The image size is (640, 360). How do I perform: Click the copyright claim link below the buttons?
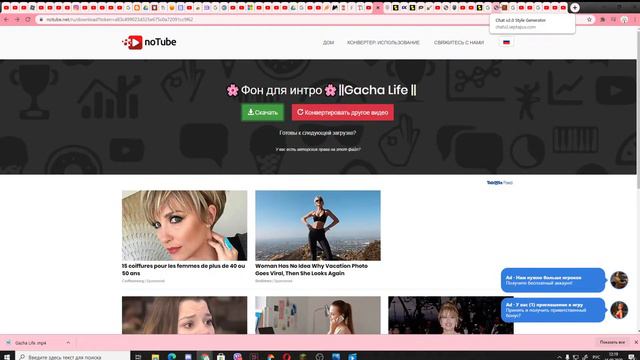pyautogui.click(x=318, y=149)
